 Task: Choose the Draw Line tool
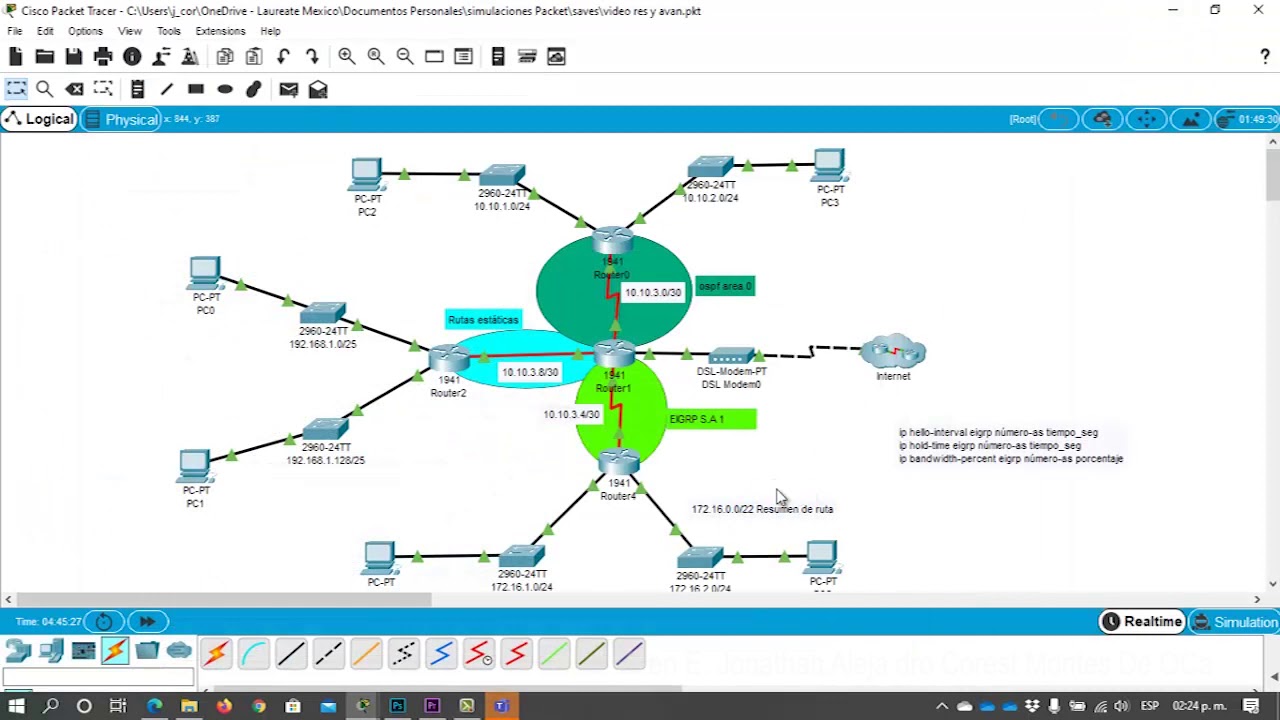(167, 90)
